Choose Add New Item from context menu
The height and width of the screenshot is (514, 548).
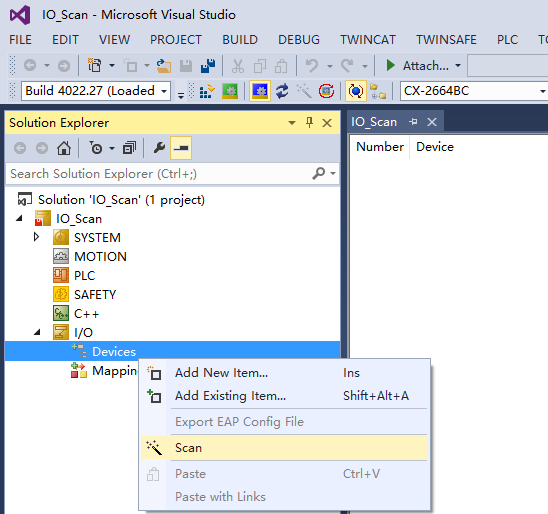tap(284, 373)
